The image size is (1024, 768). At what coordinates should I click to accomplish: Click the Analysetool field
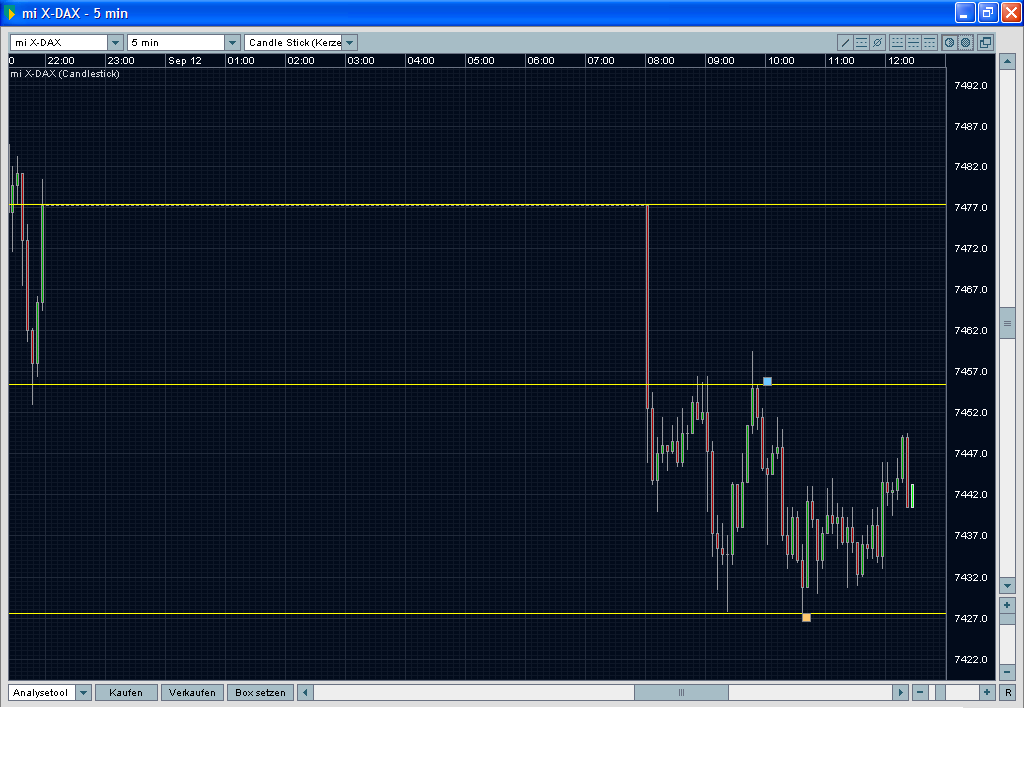42,693
